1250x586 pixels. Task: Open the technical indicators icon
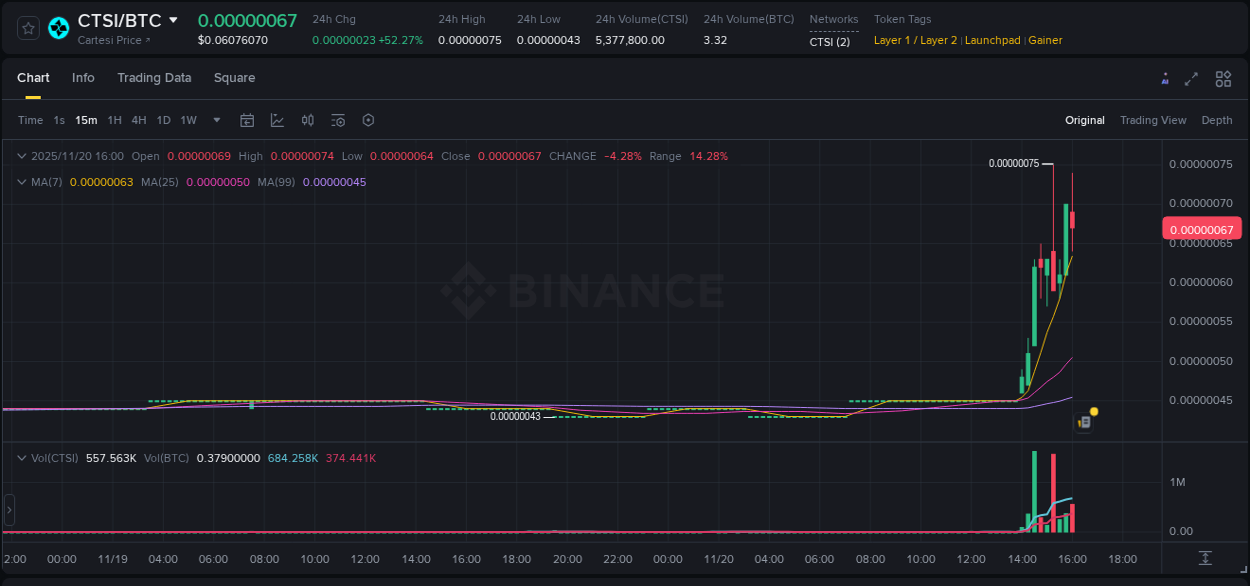[x=307, y=120]
